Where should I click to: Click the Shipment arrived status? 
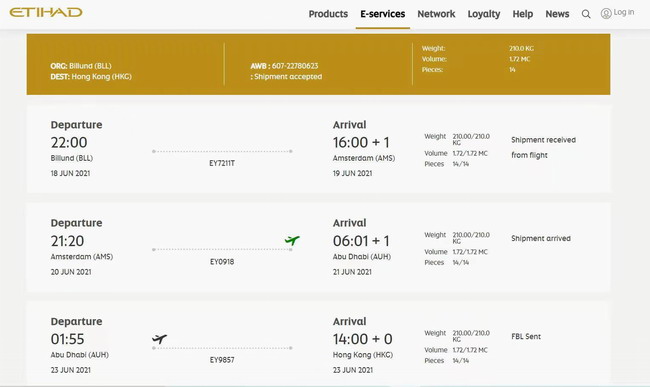[x=541, y=239]
